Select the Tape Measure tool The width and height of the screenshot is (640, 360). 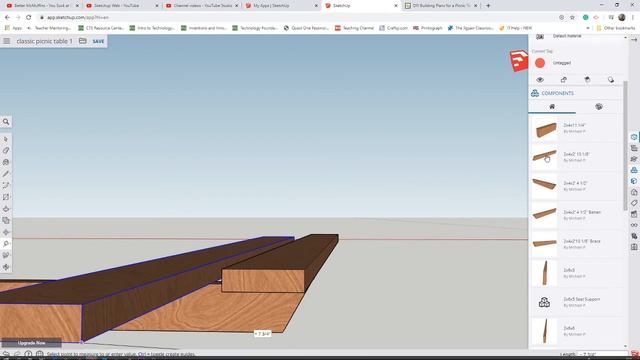(6, 244)
